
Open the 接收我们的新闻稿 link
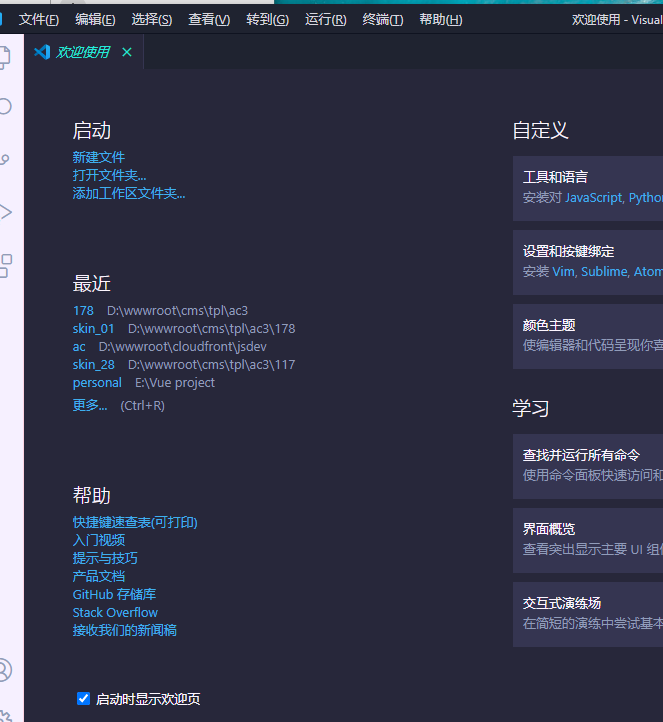[x=124, y=630]
